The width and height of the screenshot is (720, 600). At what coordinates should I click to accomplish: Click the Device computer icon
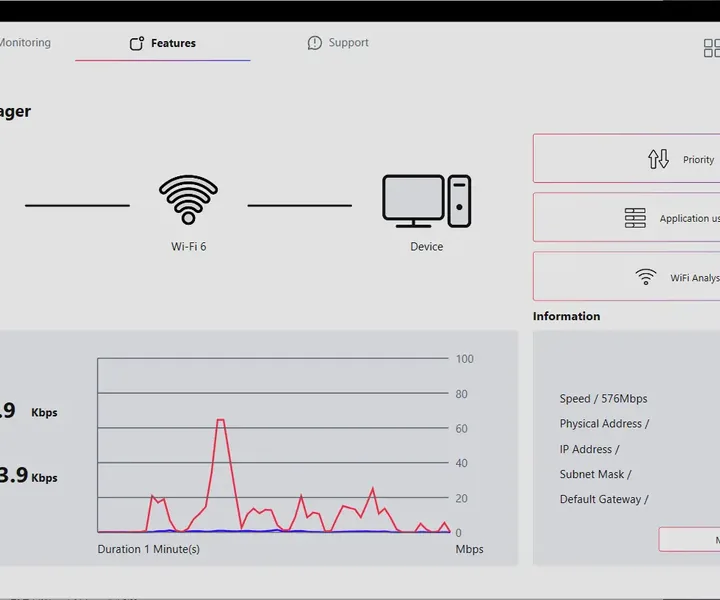[427, 201]
